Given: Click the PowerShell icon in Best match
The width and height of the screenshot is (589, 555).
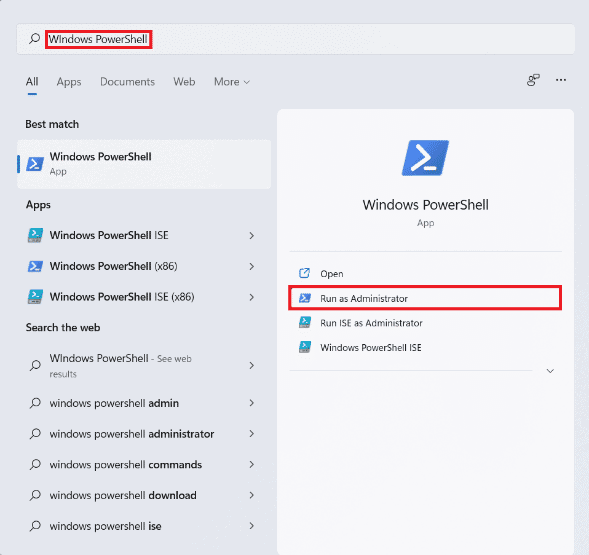Looking at the screenshot, I should (x=35, y=164).
